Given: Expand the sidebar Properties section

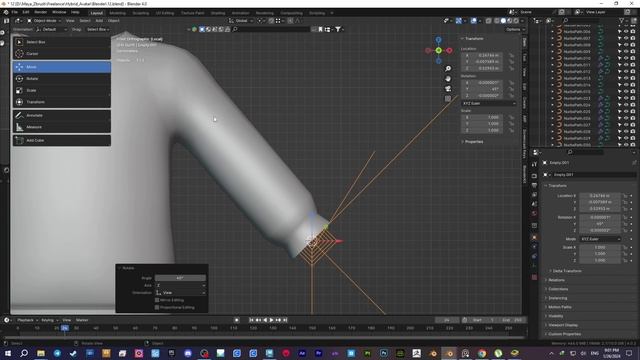Looking at the screenshot, I should [473, 142].
